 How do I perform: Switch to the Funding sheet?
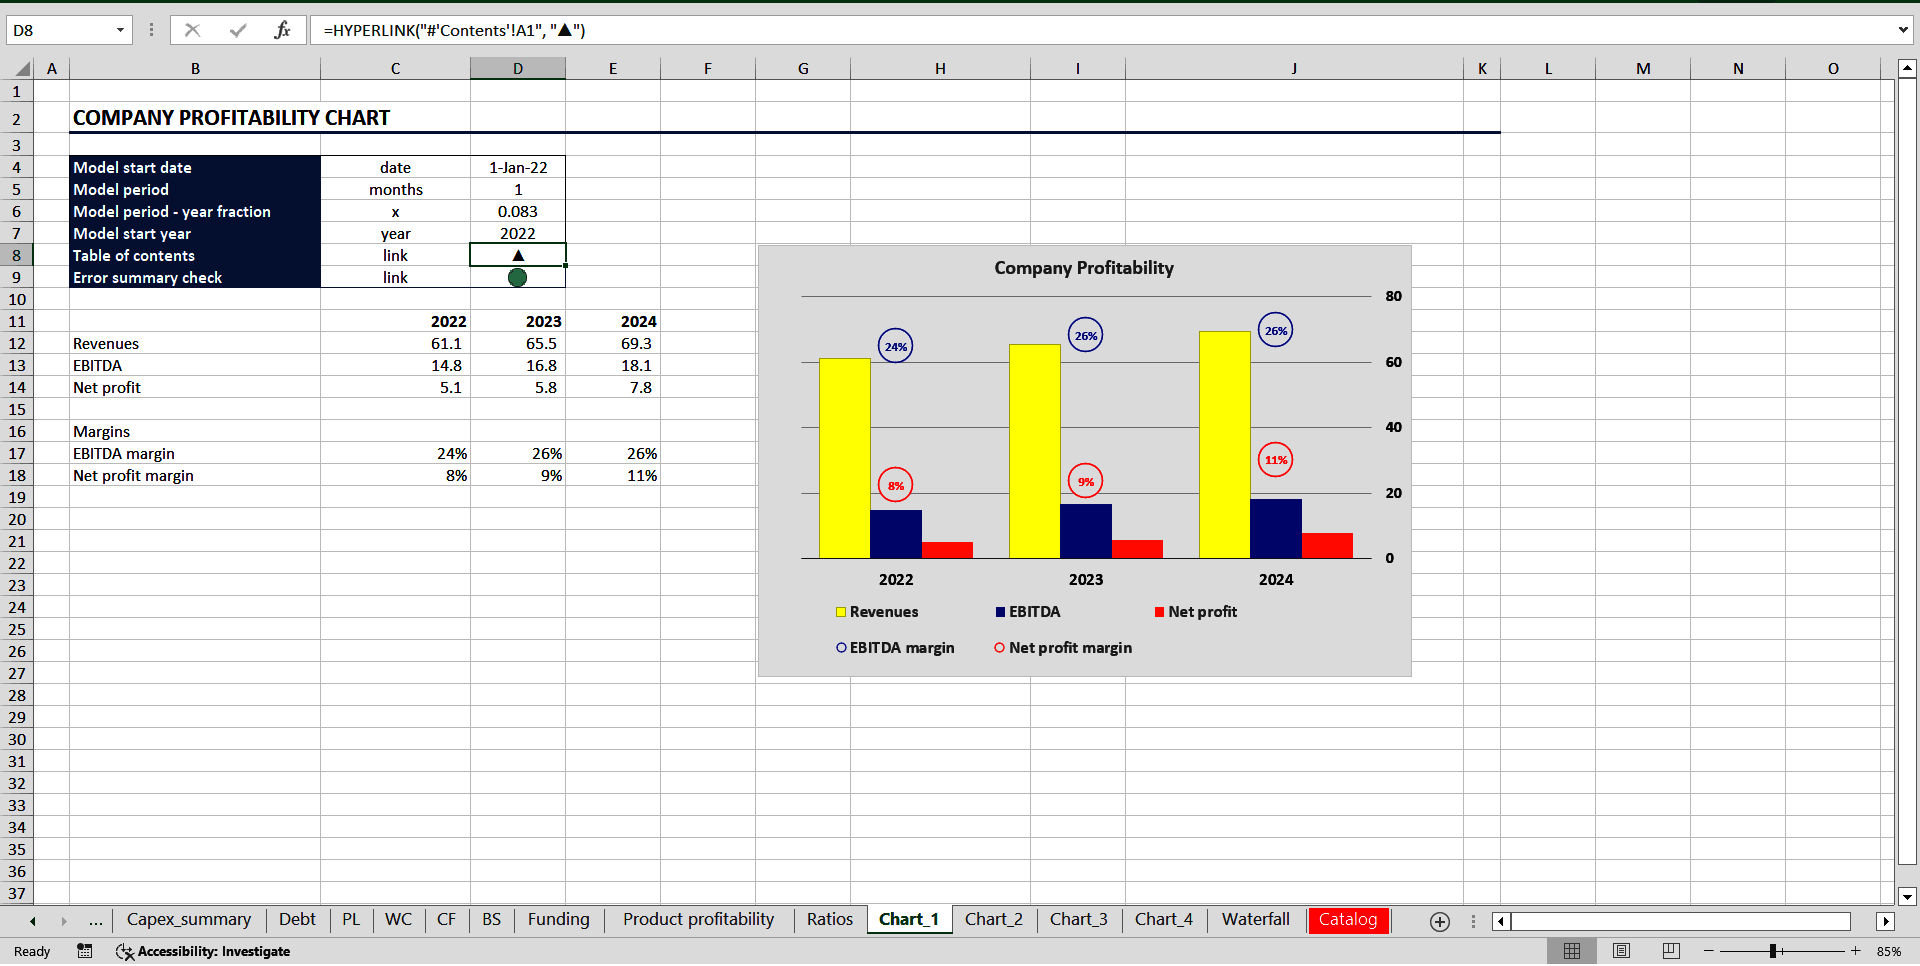coord(559,920)
